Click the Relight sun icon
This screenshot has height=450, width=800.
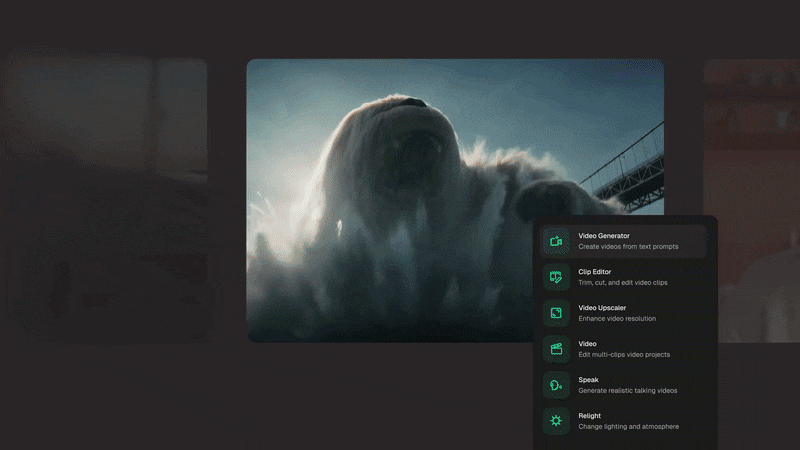coord(556,421)
